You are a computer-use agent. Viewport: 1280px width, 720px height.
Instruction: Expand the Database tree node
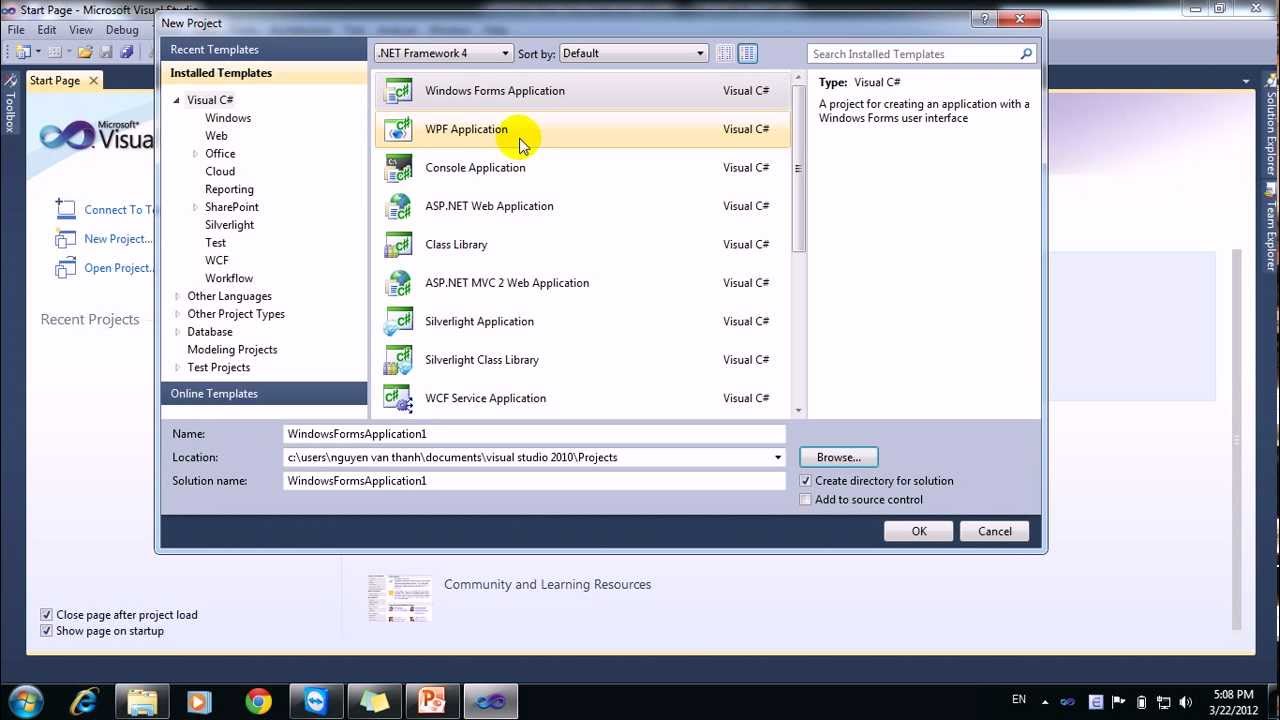[x=177, y=332]
